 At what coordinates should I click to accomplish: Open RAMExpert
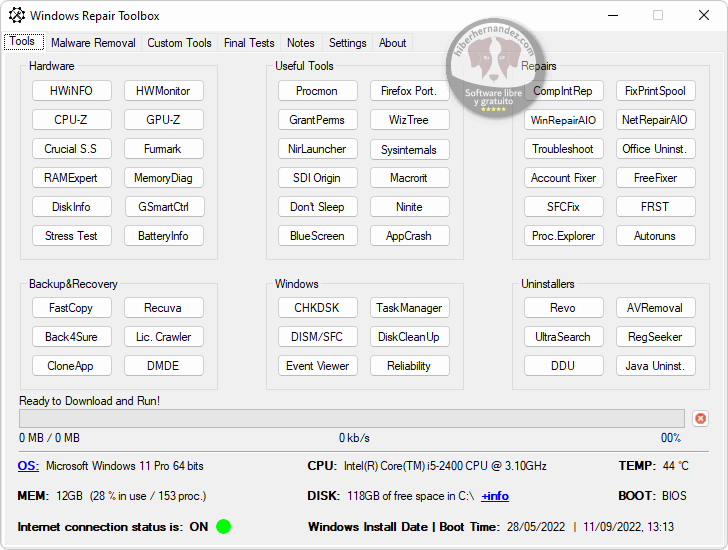(72, 178)
